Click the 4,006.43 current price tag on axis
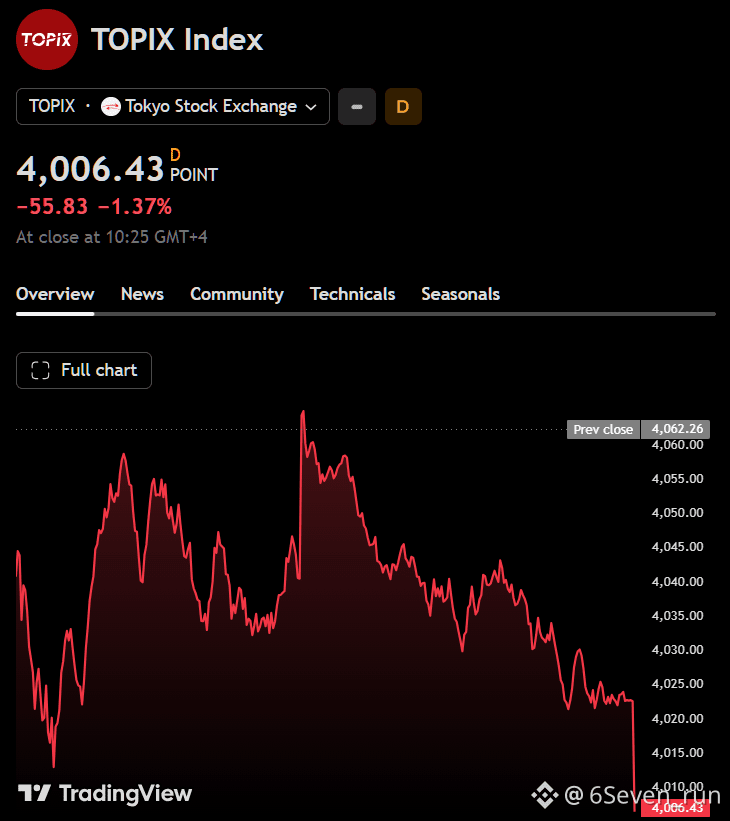This screenshot has height=821, width=730. [676, 808]
